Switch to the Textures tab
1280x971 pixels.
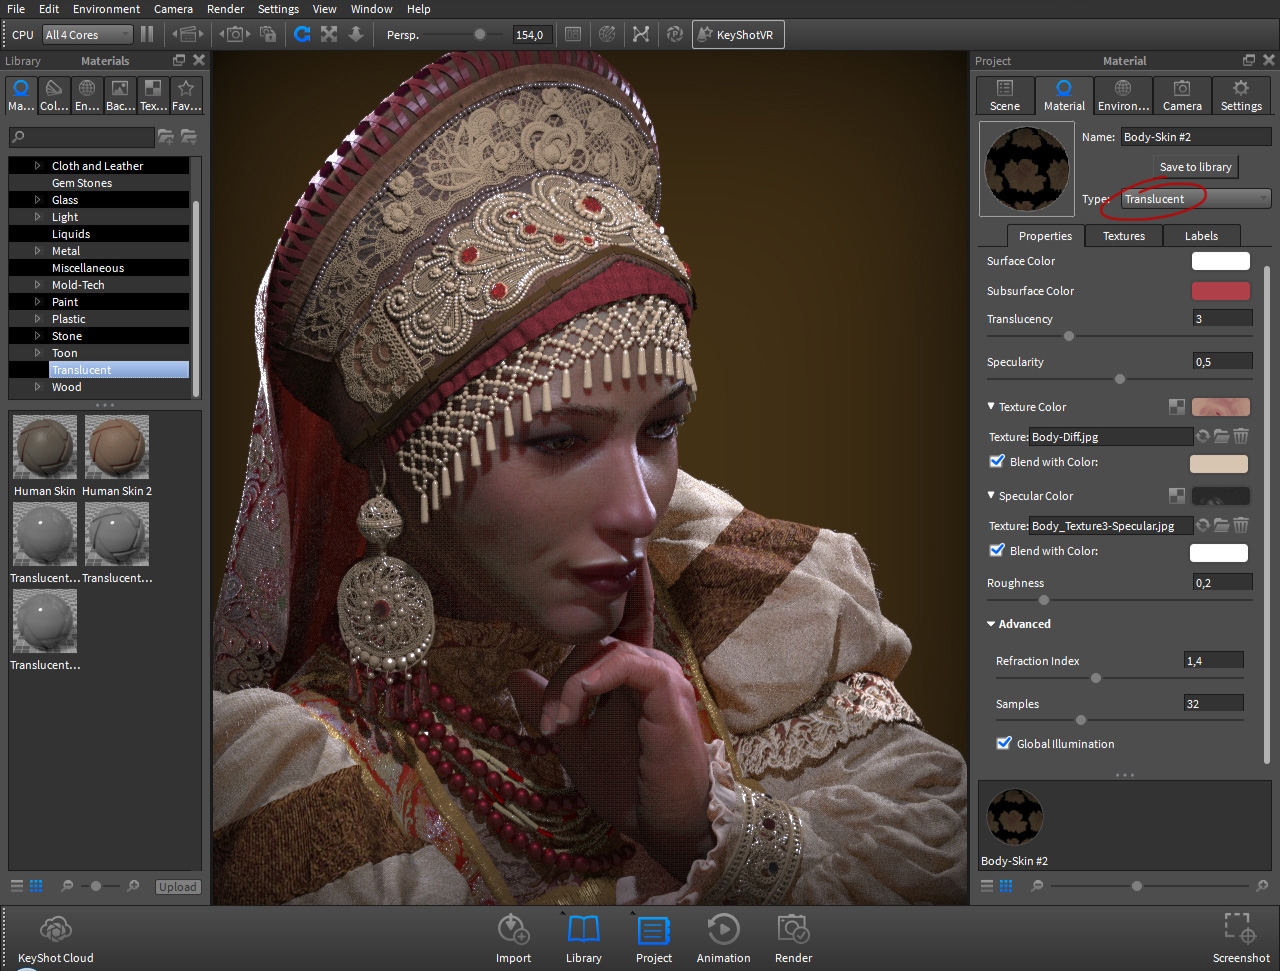pyautogui.click(x=1123, y=236)
